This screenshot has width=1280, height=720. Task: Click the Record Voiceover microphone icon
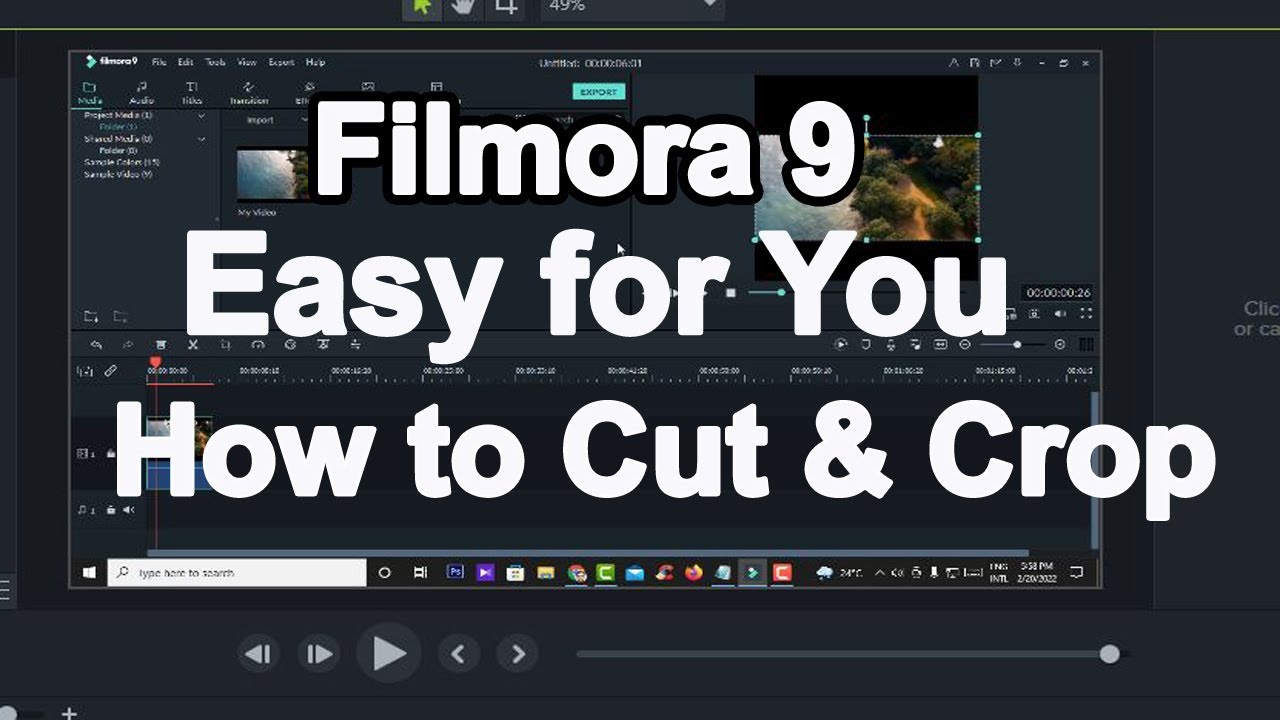pos(890,344)
